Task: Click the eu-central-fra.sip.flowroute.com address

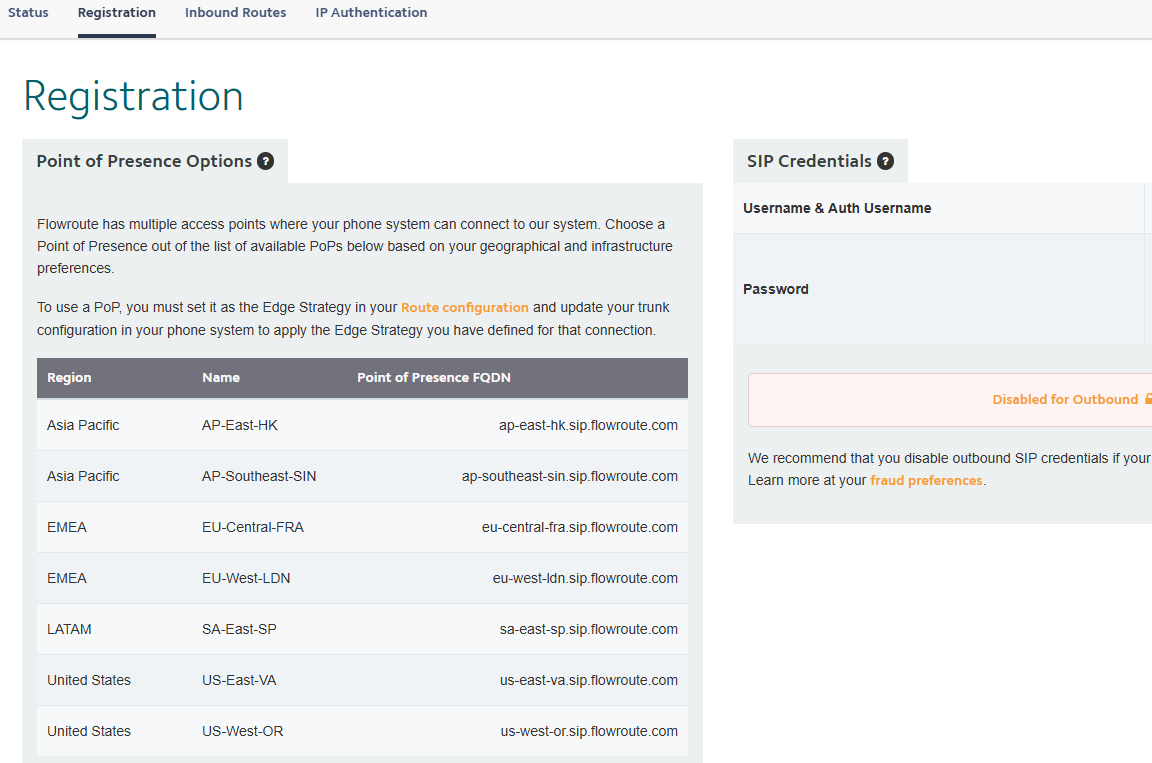Action: click(579, 527)
